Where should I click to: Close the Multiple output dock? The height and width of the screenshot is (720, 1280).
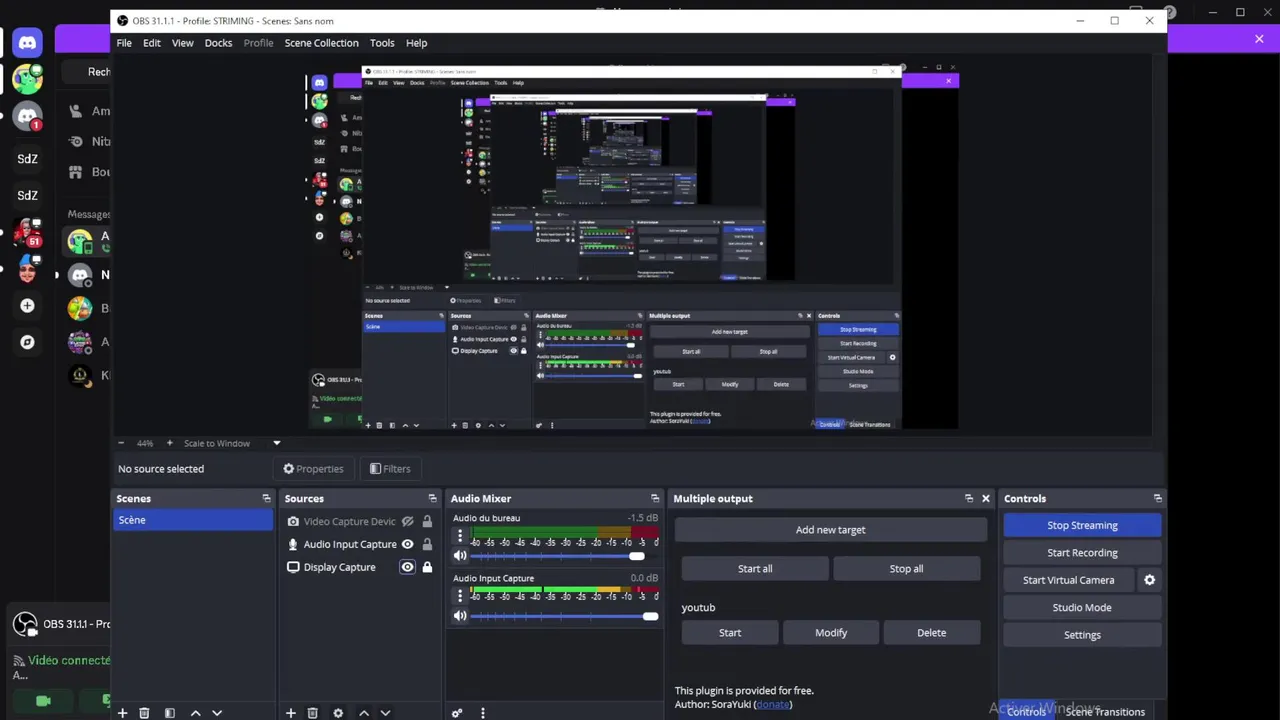[x=985, y=498]
